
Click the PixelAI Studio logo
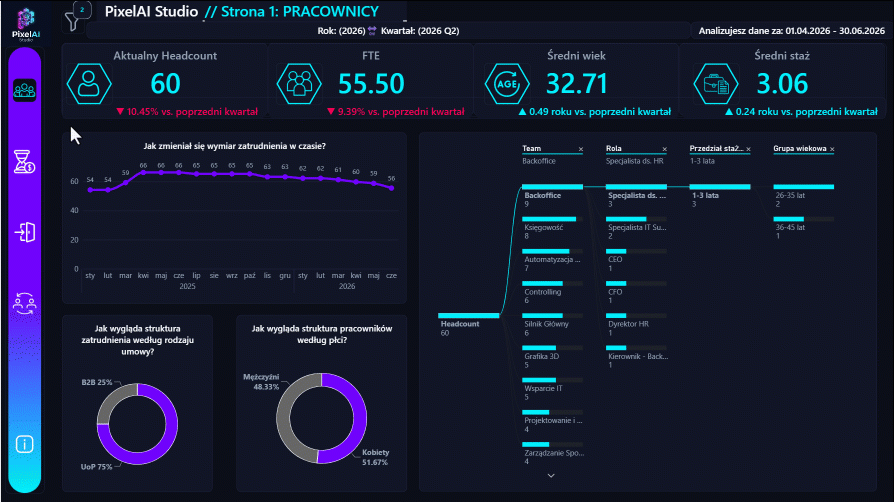pos(26,24)
